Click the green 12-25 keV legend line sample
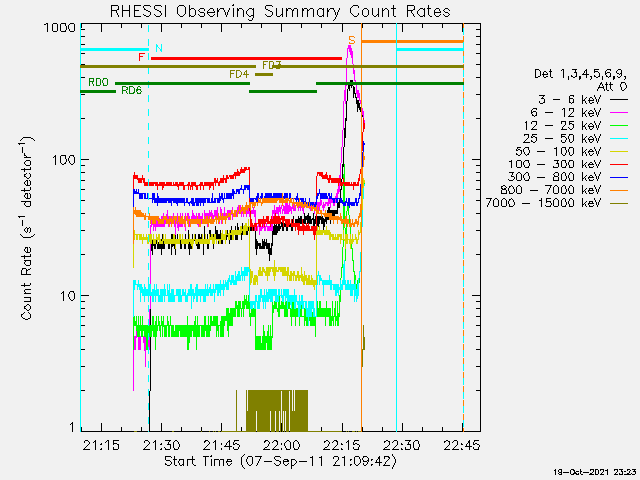Viewport: 640px width, 480px height. [x=619, y=126]
